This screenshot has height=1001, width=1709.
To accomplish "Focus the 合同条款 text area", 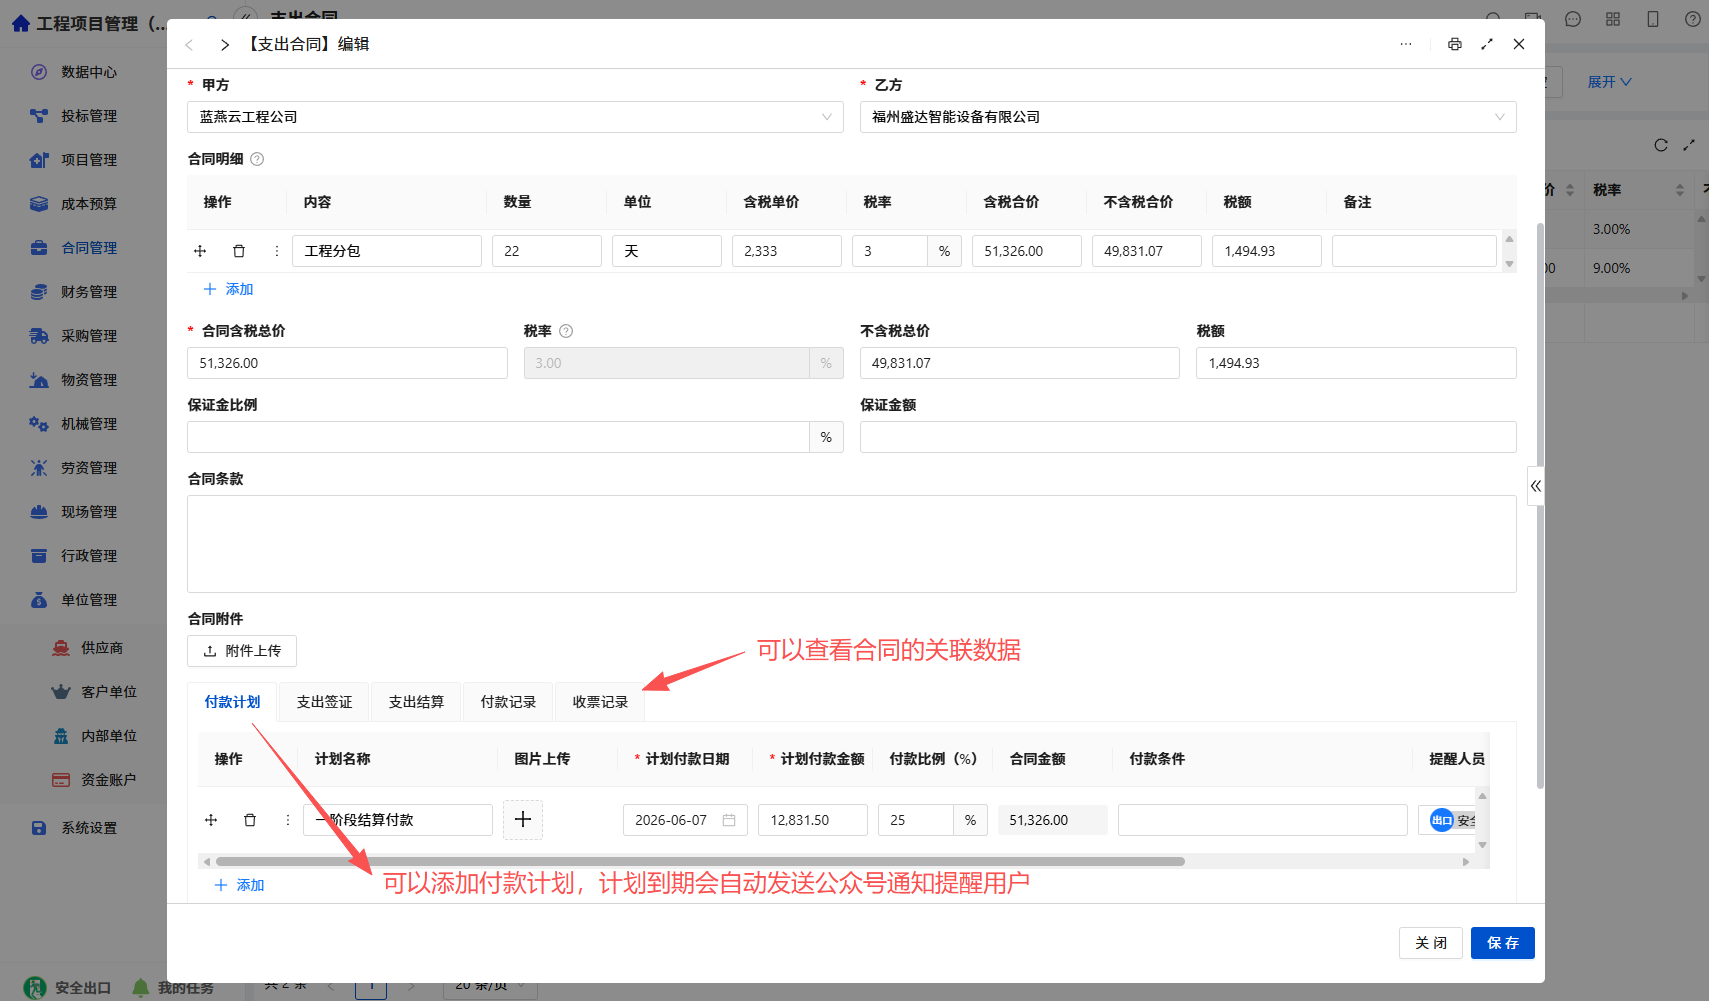I will pyautogui.click(x=852, y=544).
